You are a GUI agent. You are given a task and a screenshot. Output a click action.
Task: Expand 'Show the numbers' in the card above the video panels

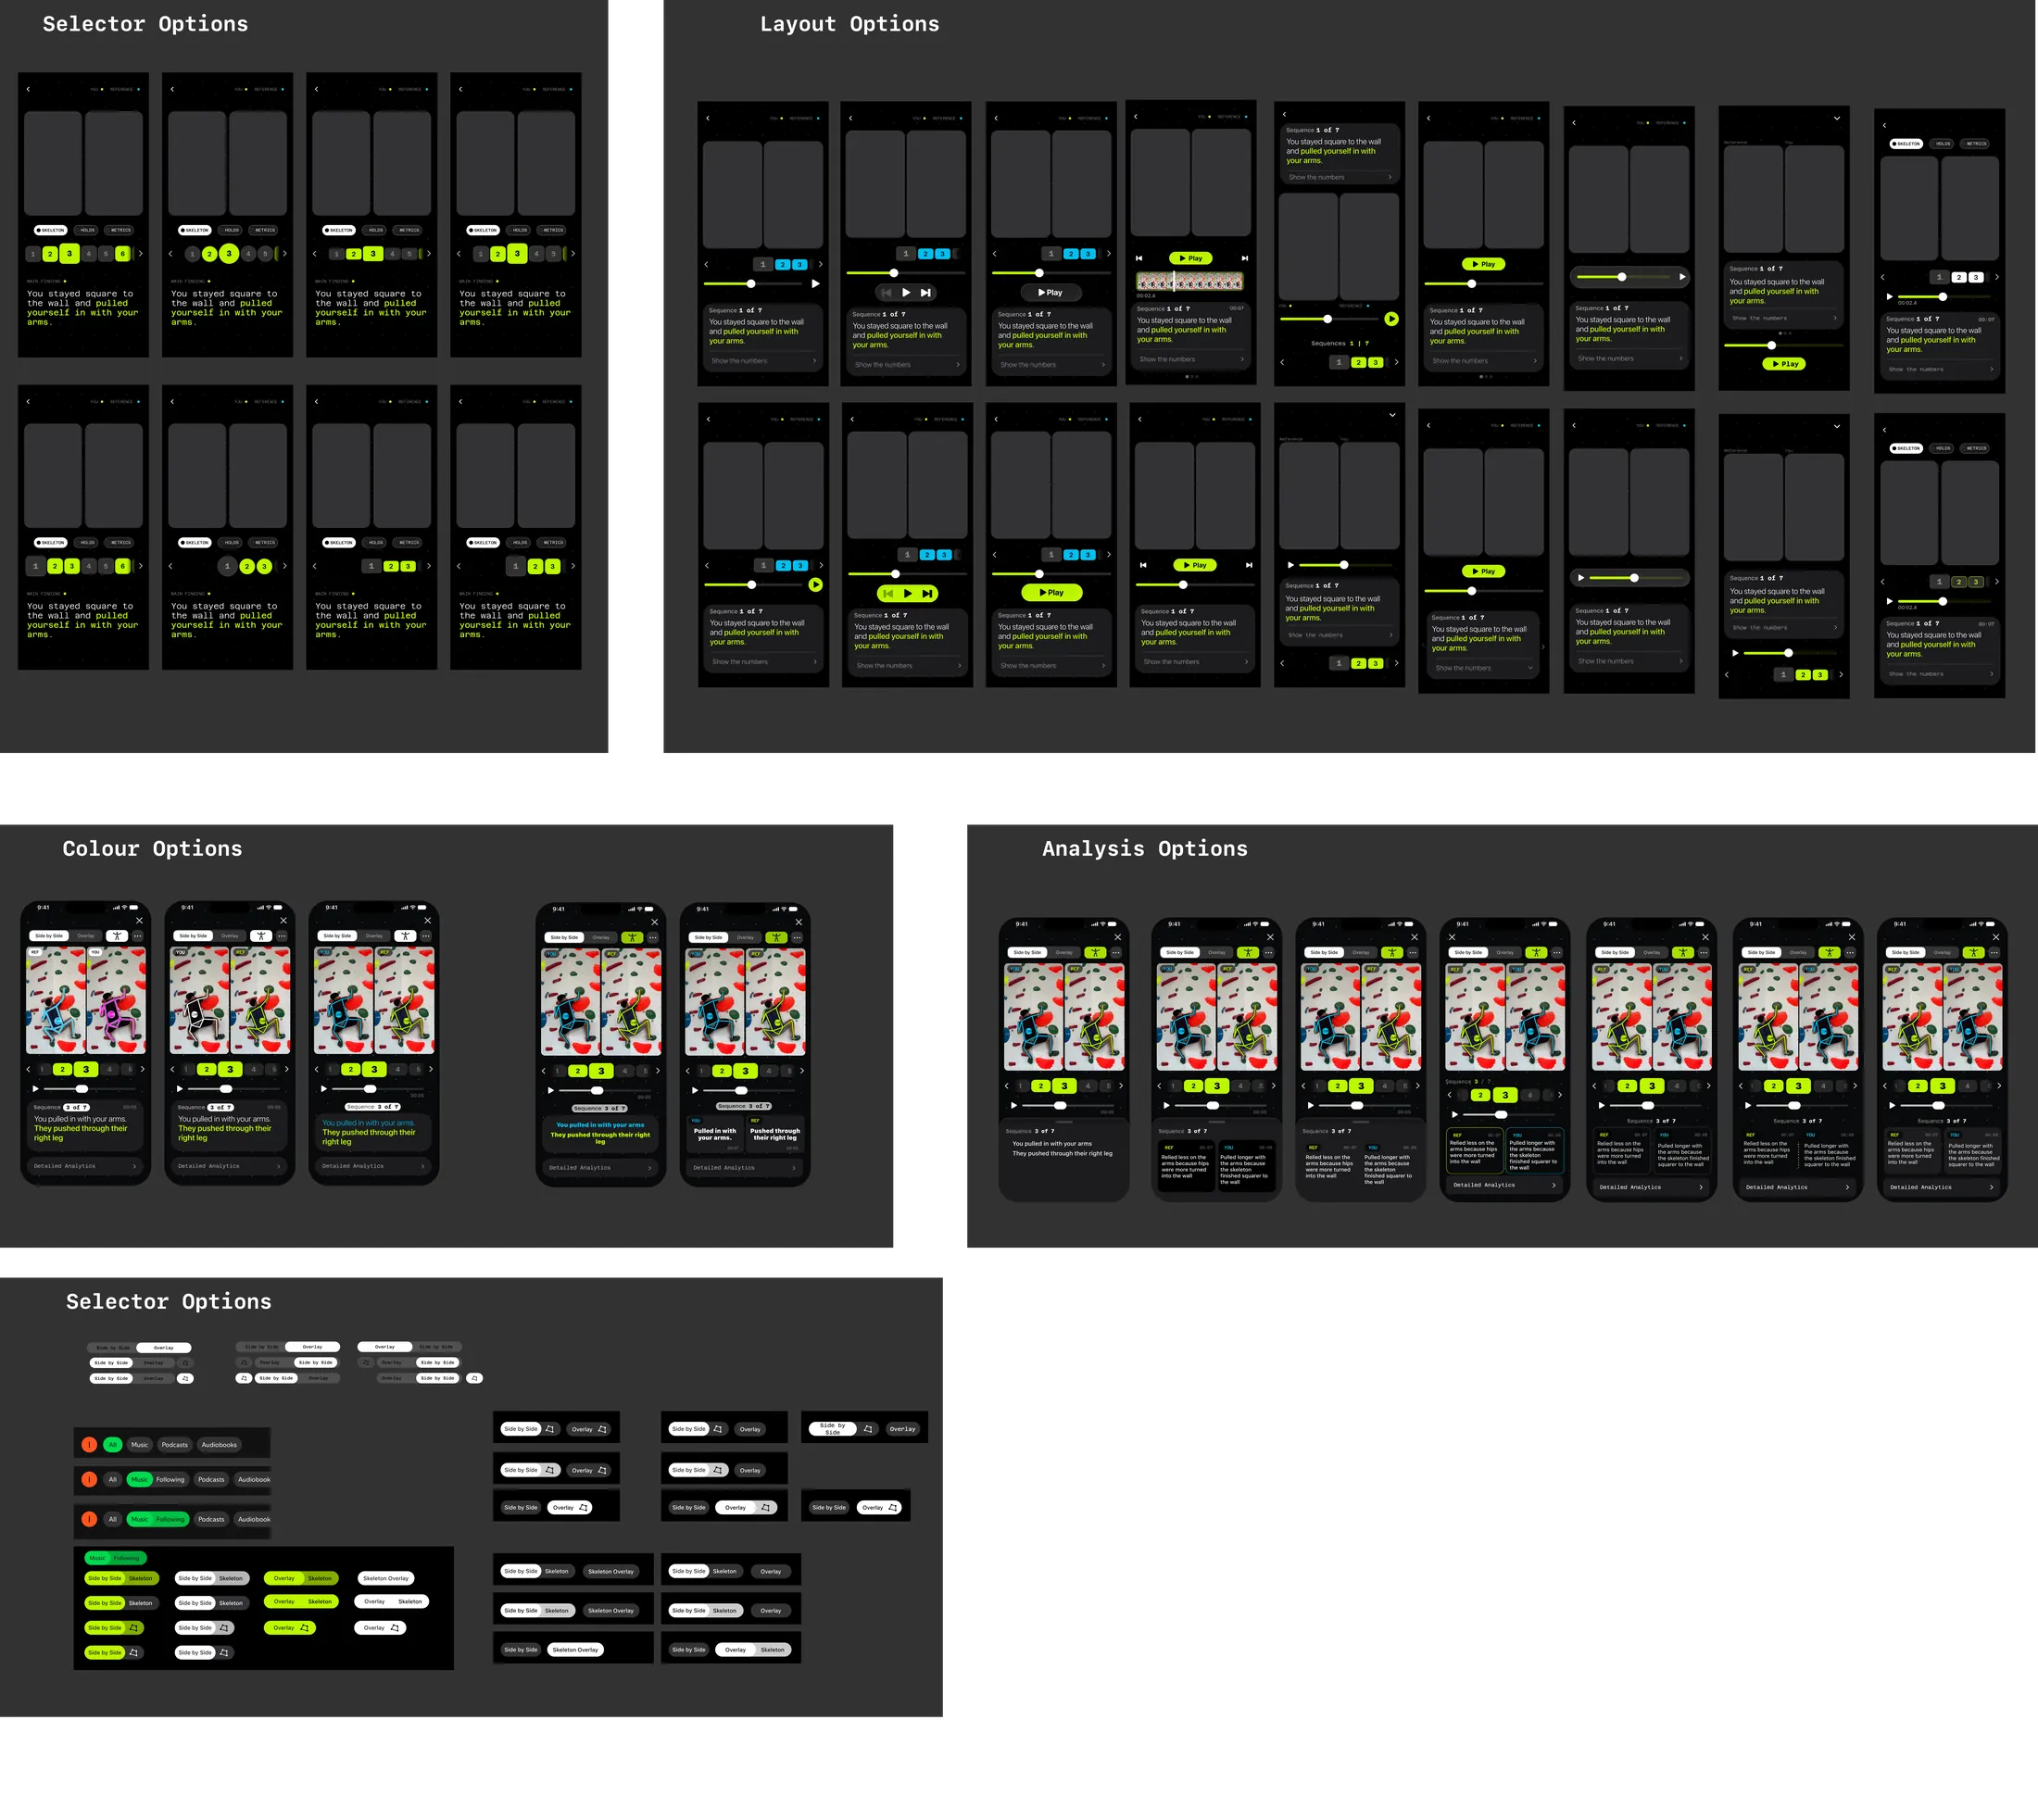pos(1340,177)
